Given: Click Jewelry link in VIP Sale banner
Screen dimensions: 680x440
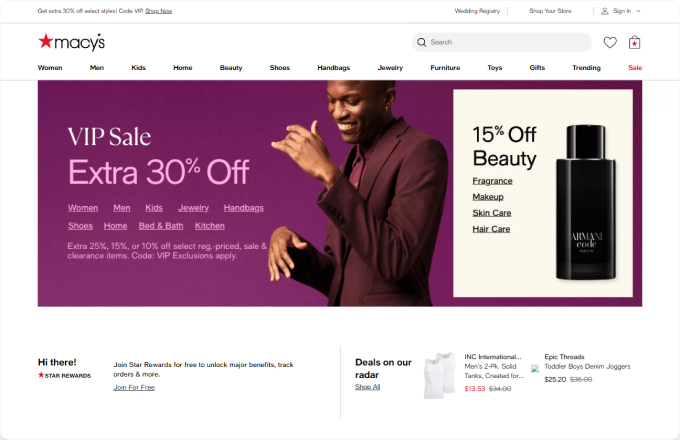Looking at the screenshot, I should 193,208.
